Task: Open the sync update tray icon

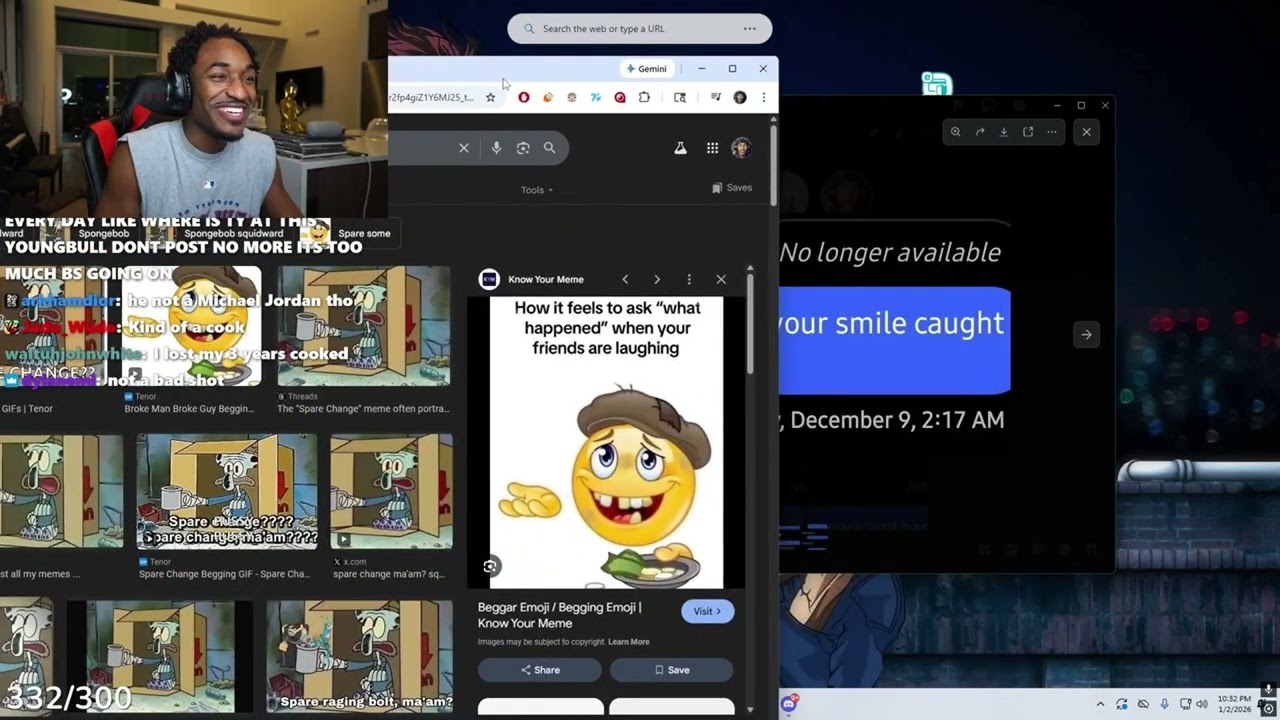Action: [x=1122, y=704]
